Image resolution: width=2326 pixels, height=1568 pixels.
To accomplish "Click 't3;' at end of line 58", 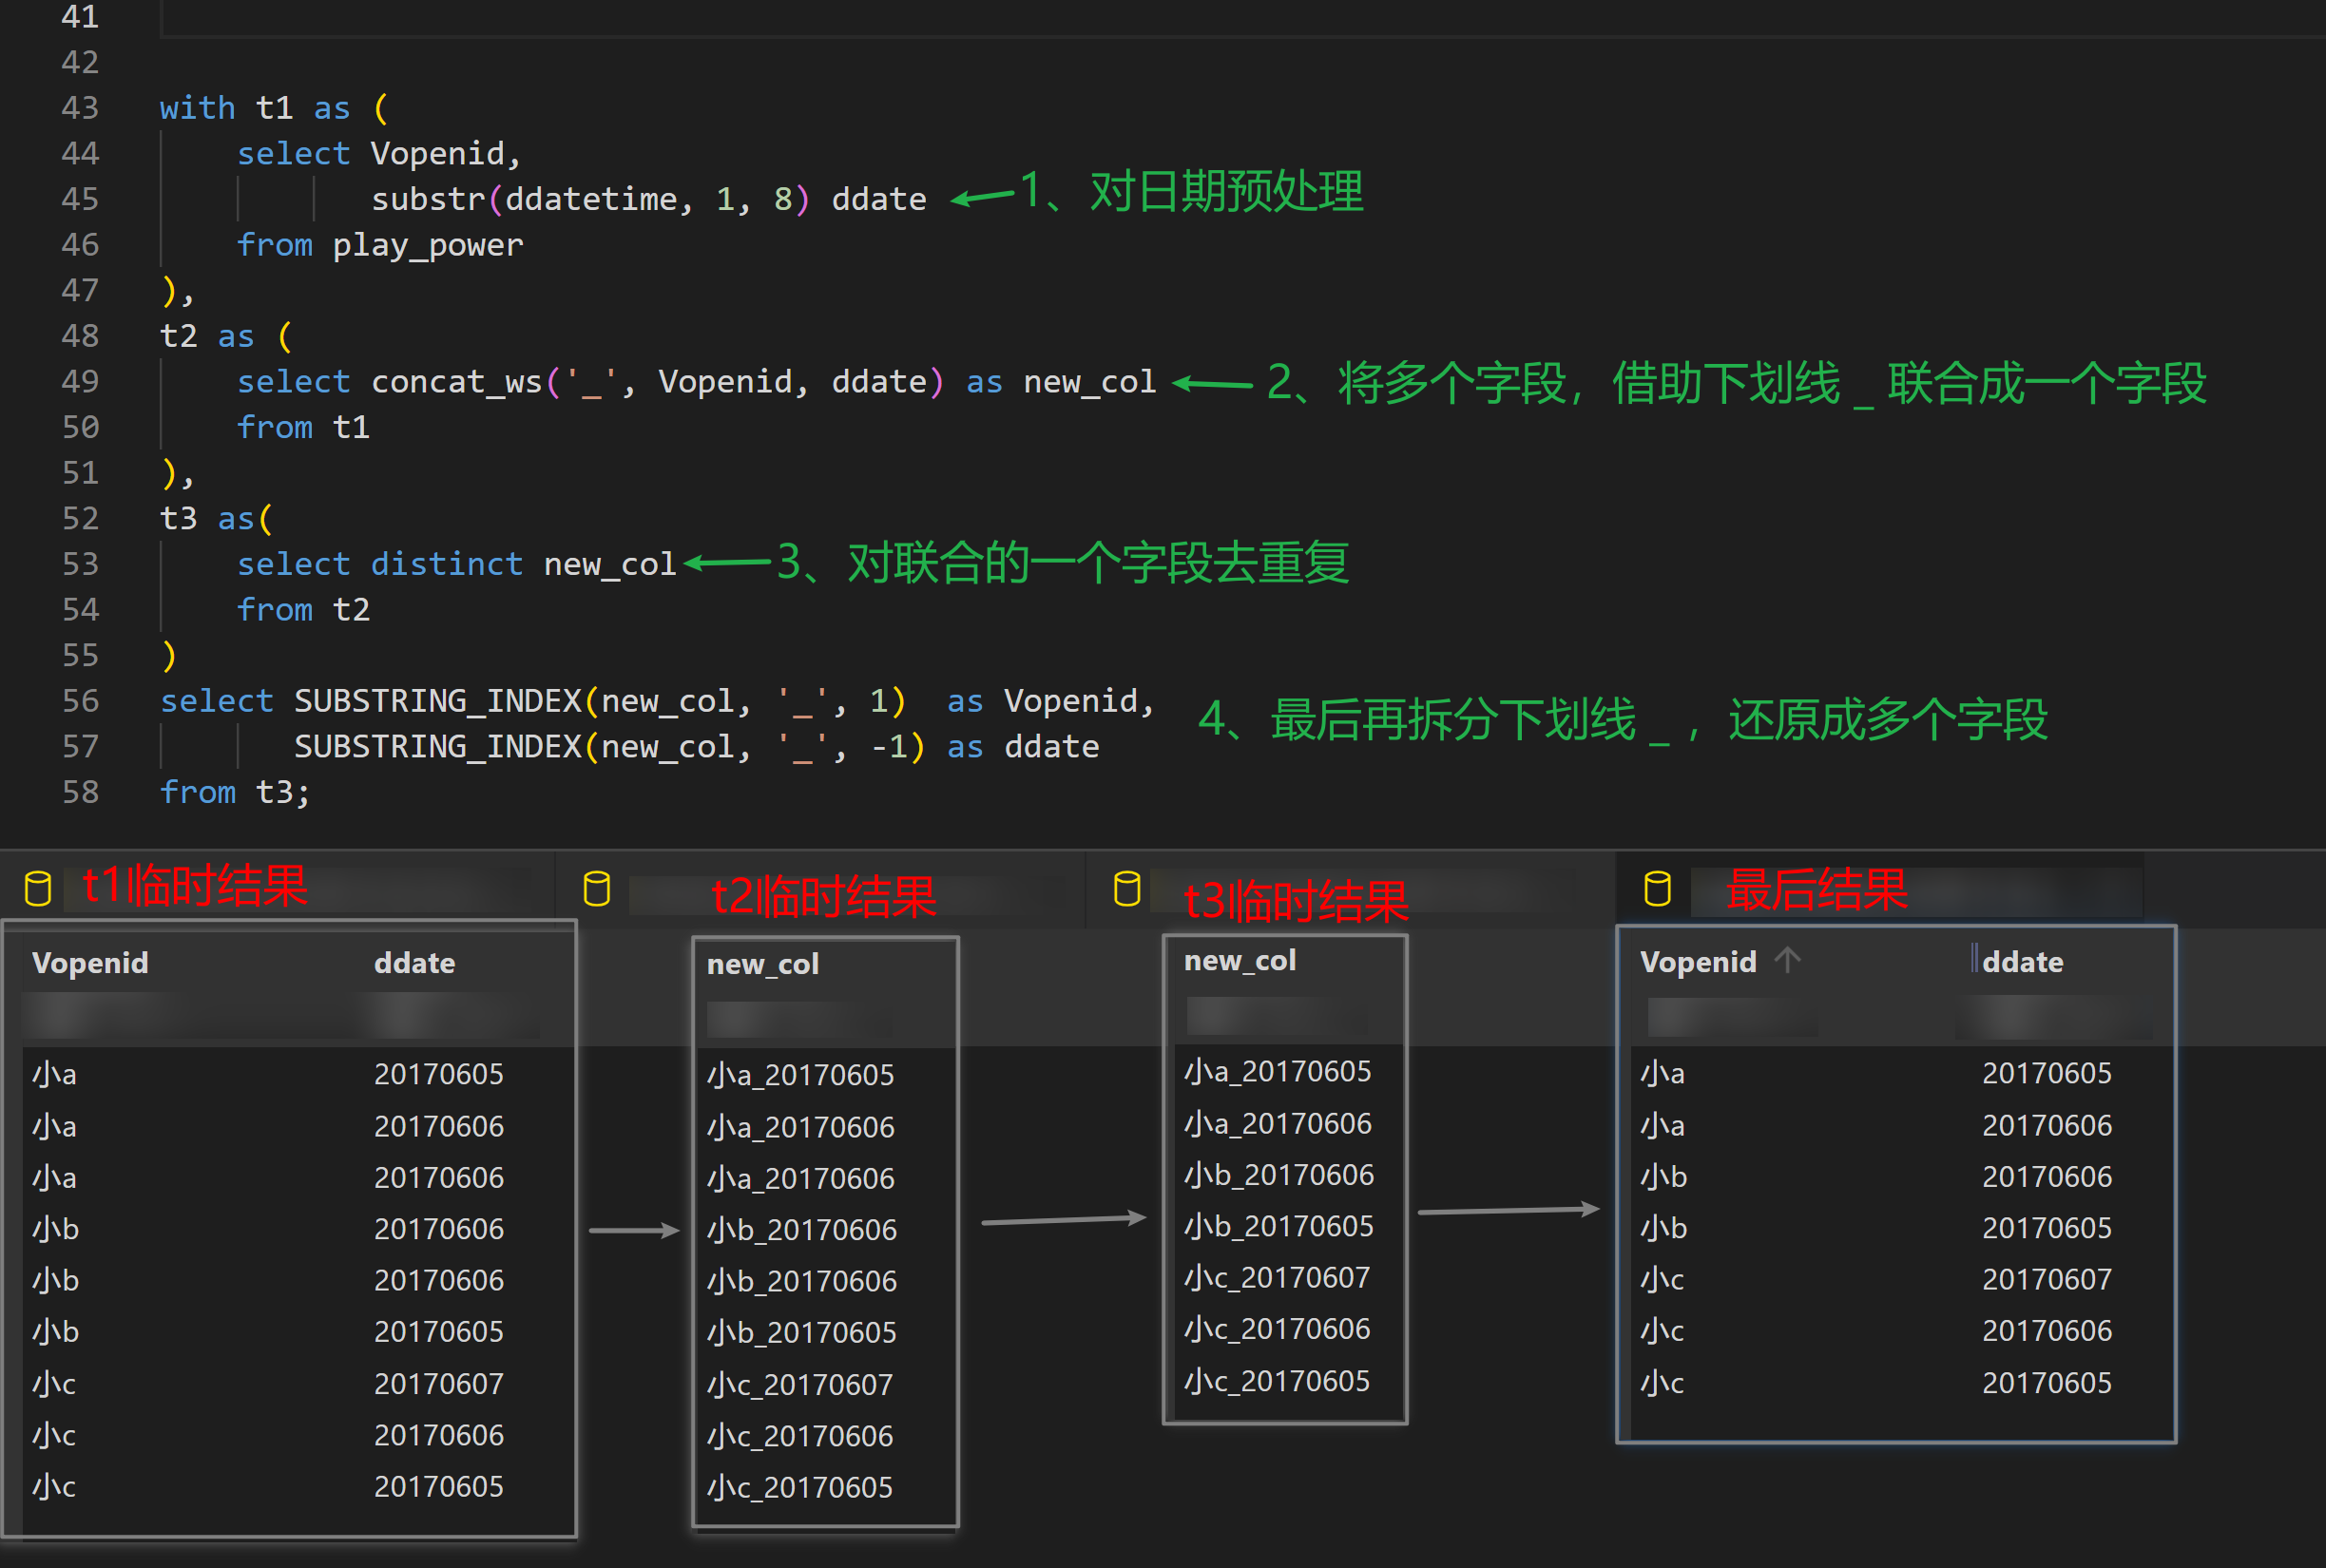I will tap(284, 792).
